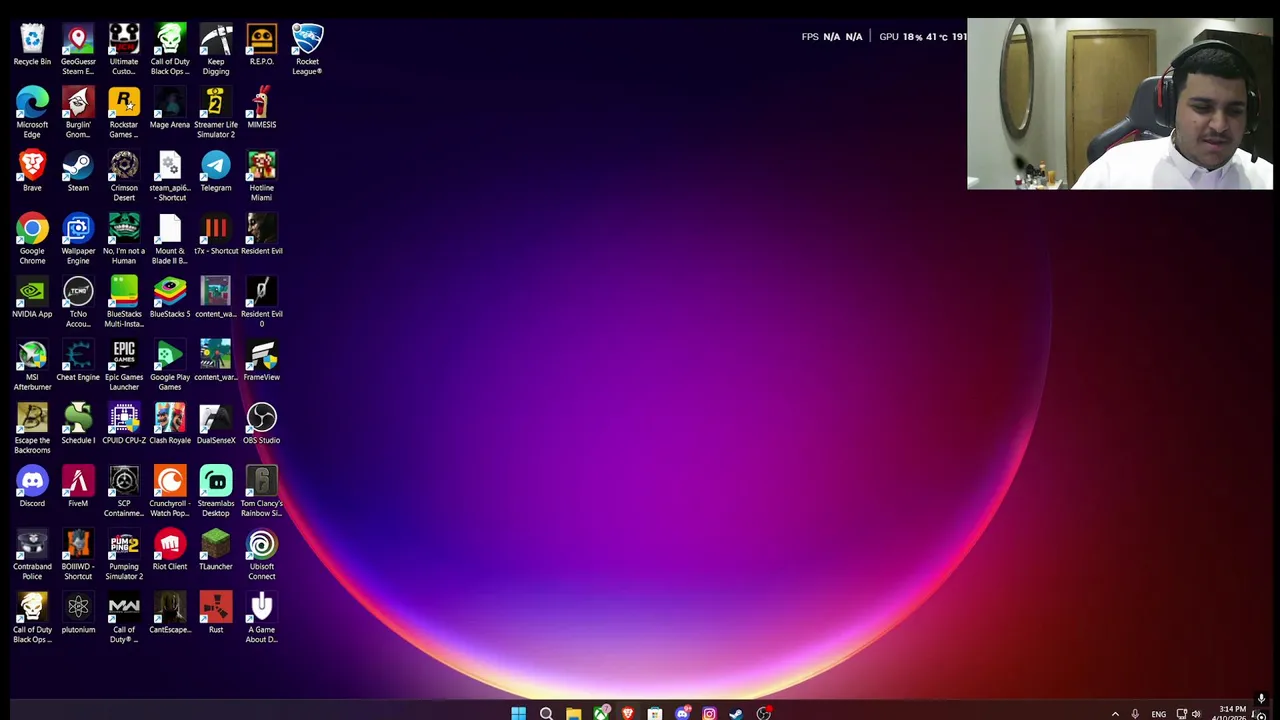
Task: Open taskbar Search
Action: tap(546, 713)
